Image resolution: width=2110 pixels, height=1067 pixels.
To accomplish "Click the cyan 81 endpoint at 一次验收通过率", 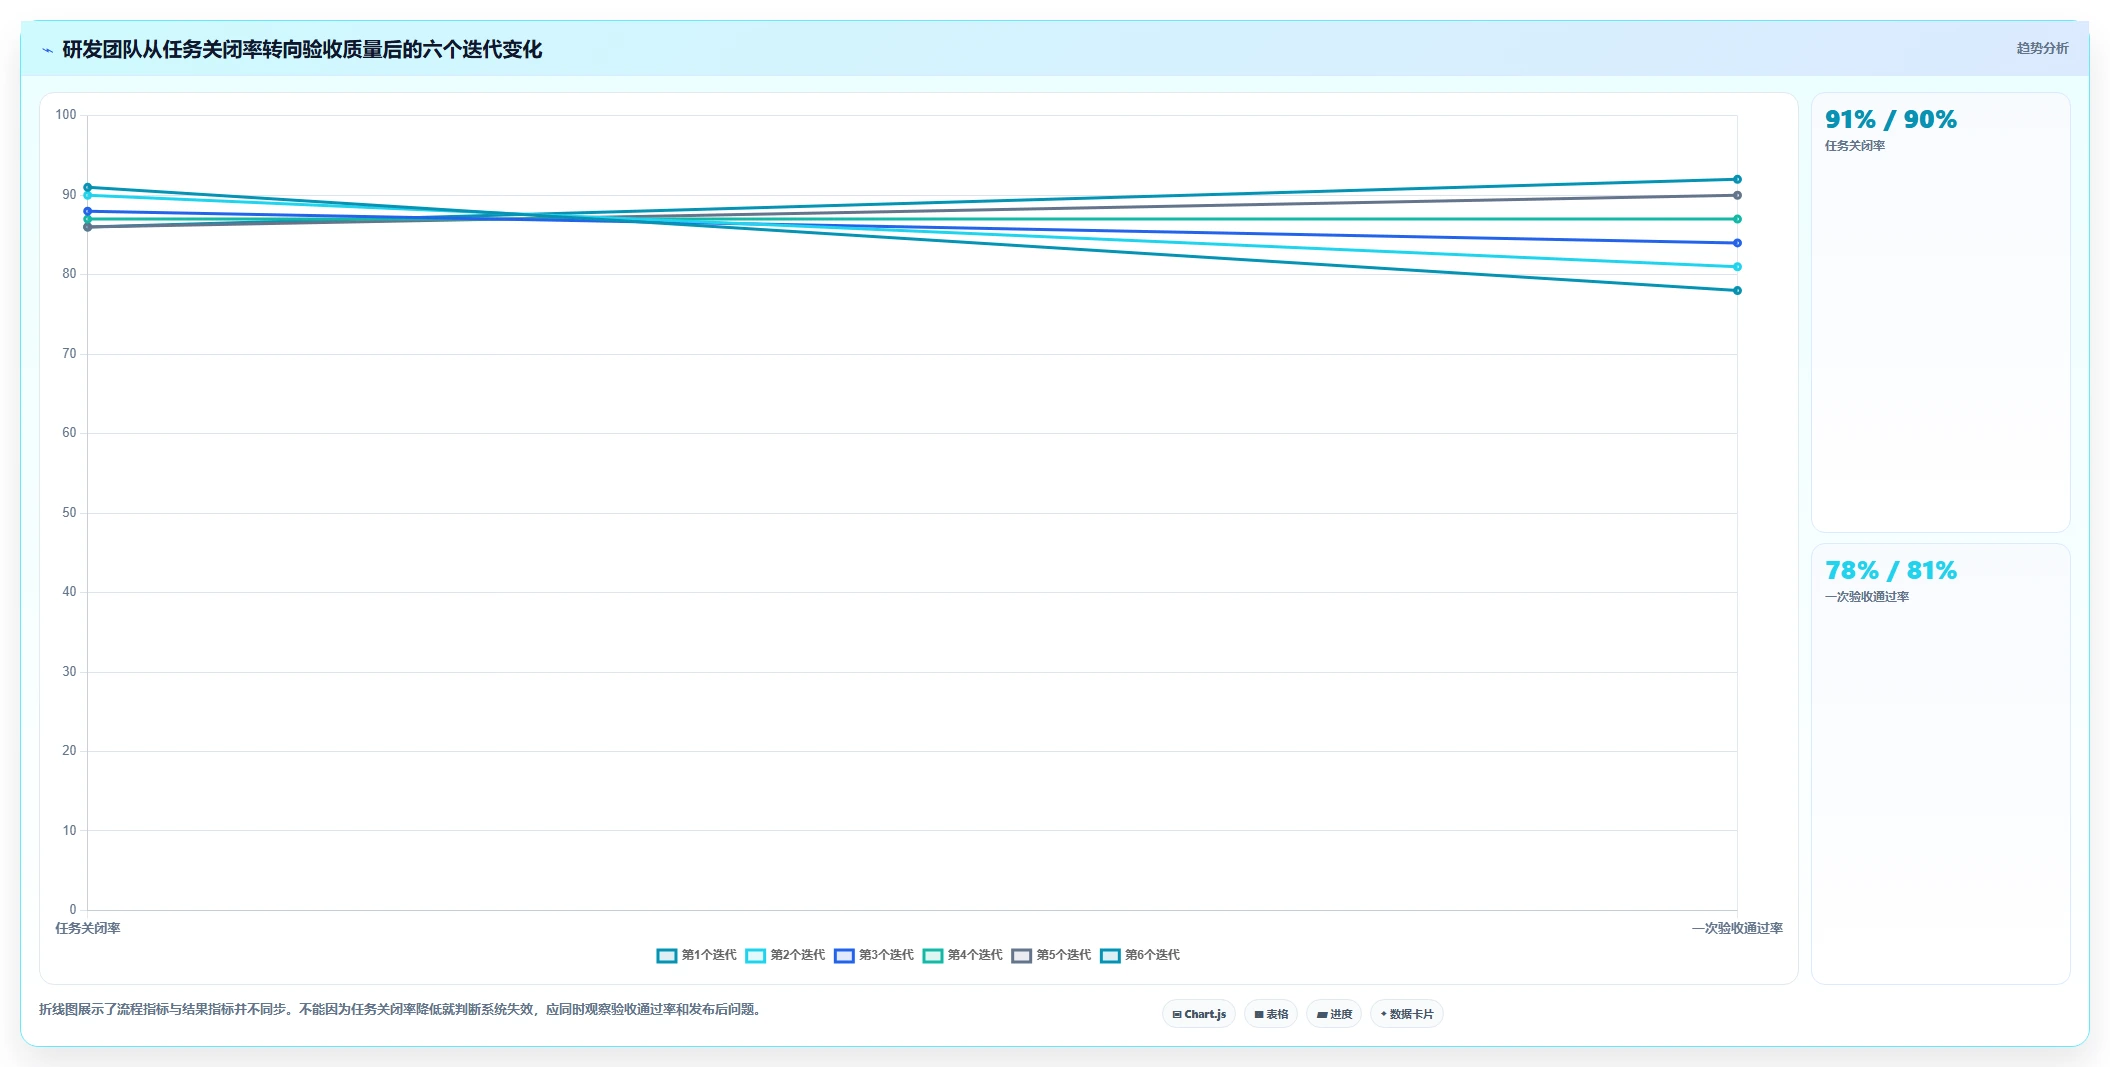I will 1737,267.
